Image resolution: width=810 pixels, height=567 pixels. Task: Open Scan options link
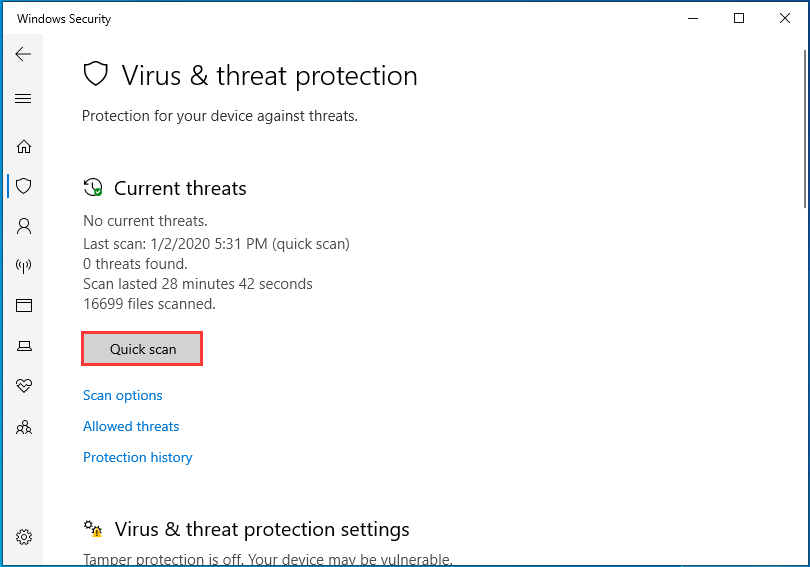122,396
